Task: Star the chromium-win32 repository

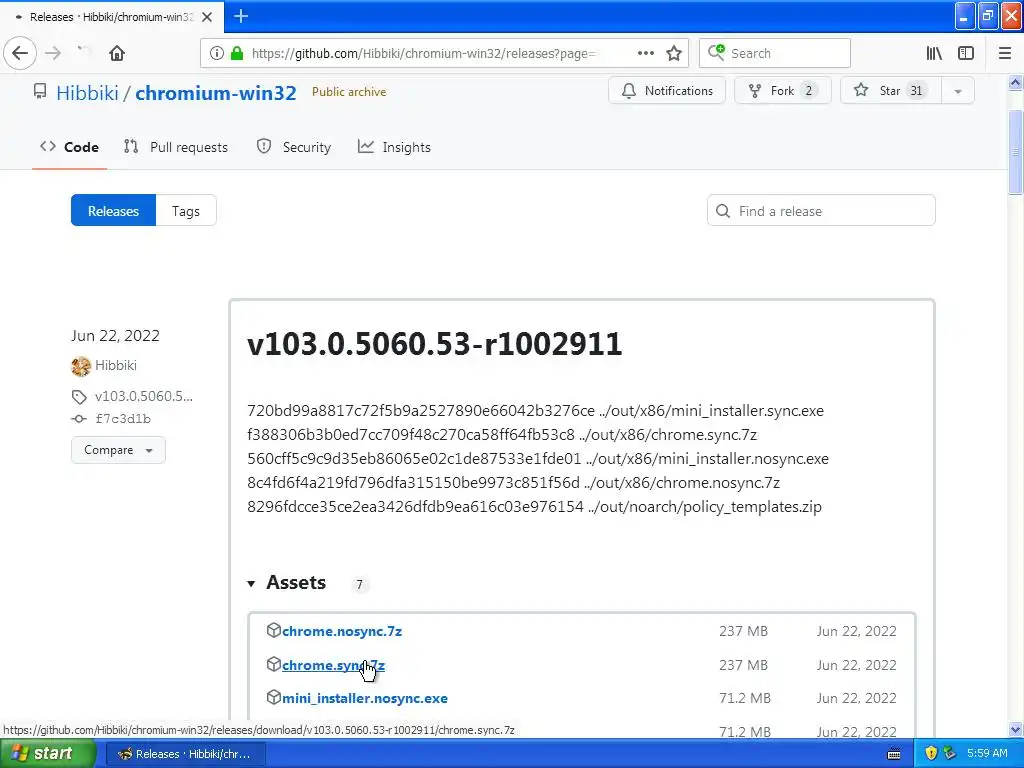Action: tap(891, 91)
